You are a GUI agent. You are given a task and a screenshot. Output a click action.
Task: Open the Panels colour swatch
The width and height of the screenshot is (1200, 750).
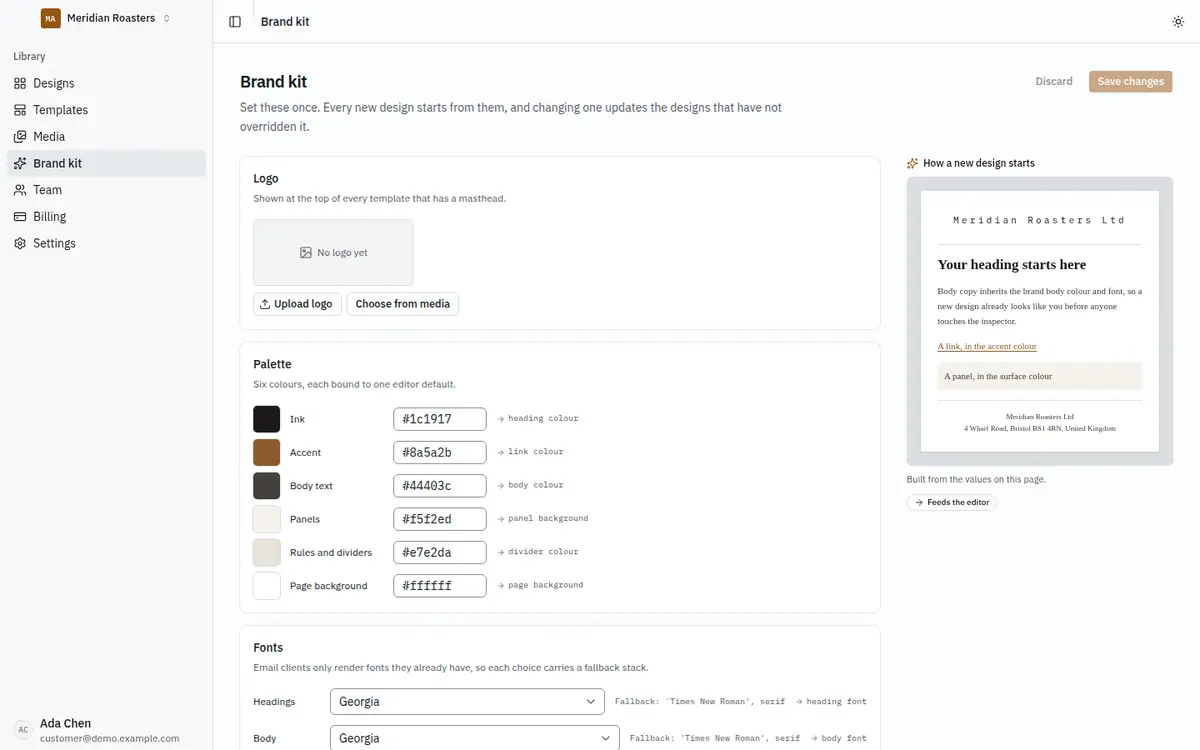267,519
